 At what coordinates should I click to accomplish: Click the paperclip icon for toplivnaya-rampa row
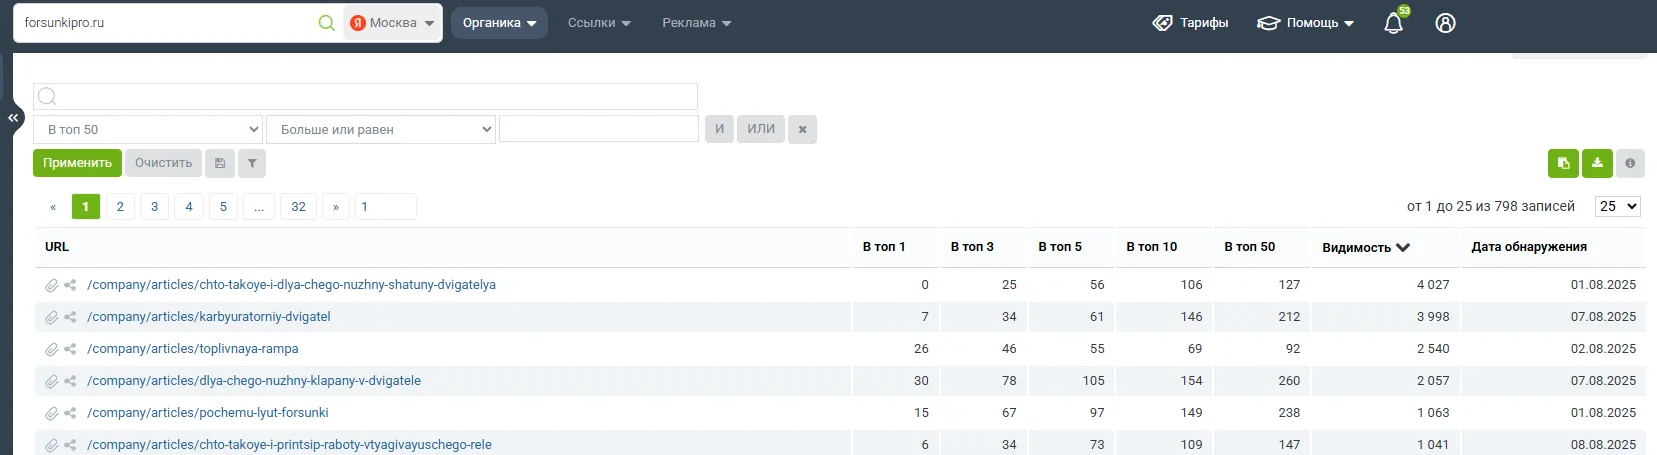(x=52, y=349)
